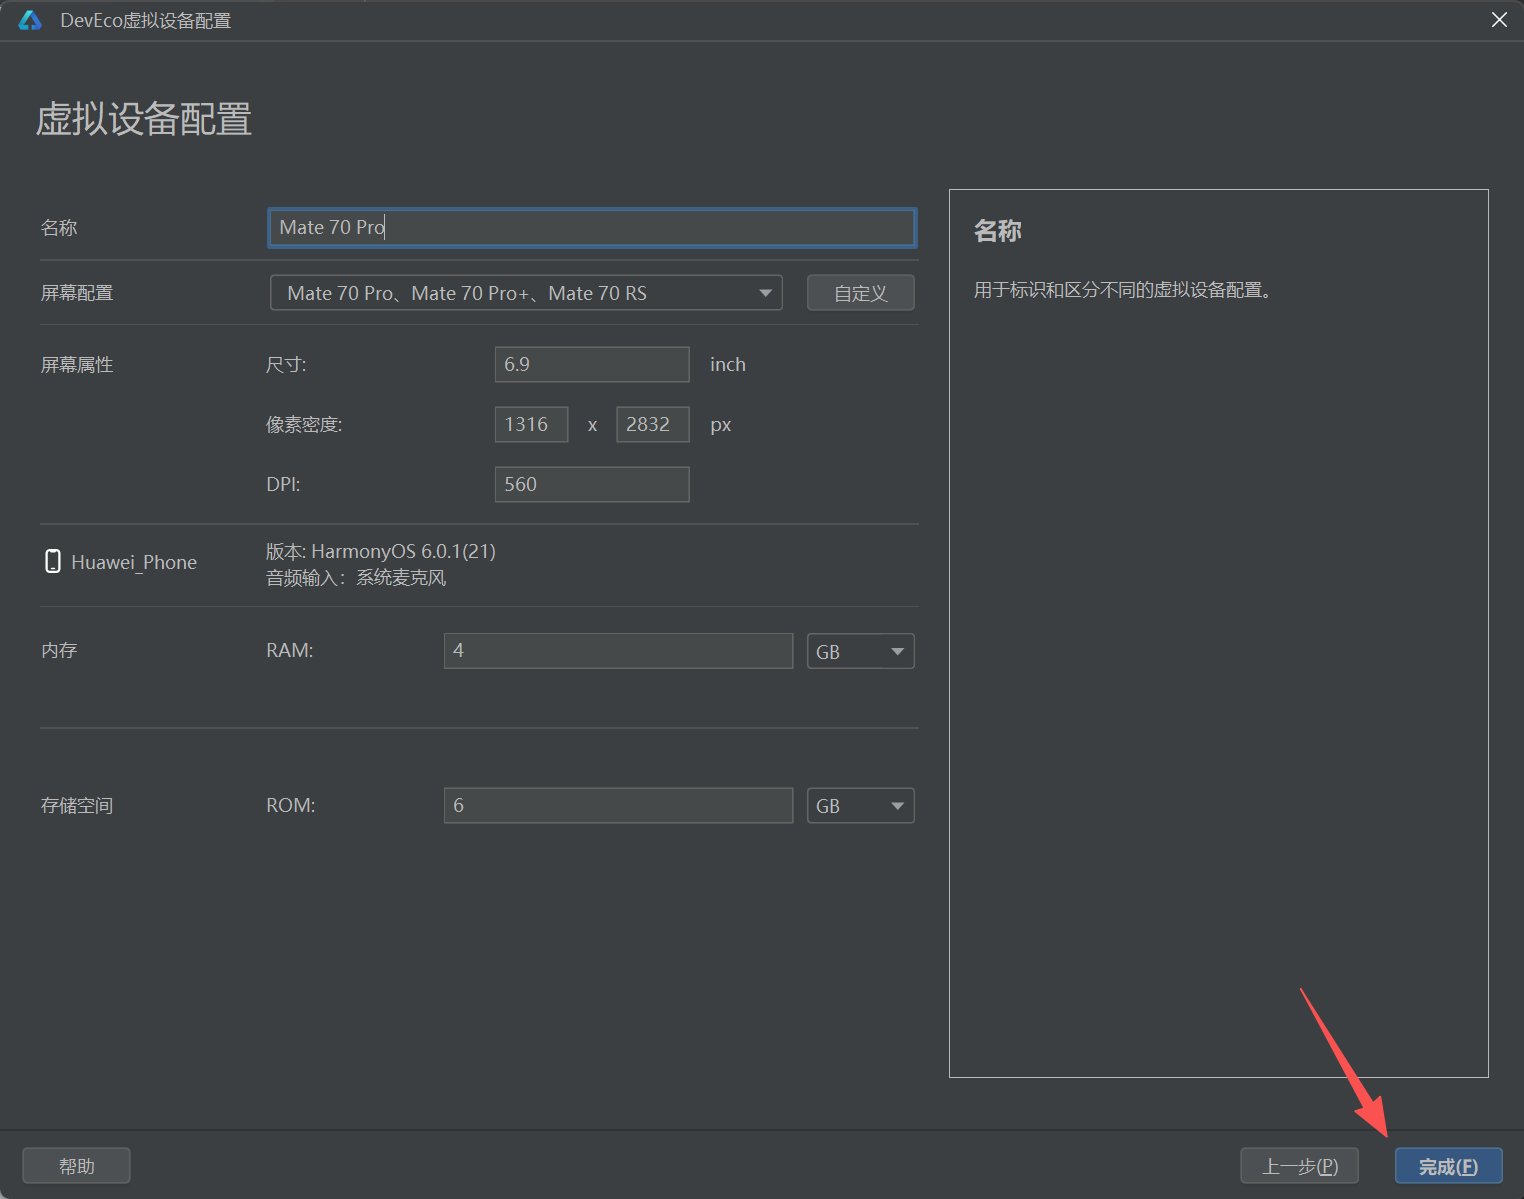Image resolution: width=1524 pixels, height=1199 pixels.
Task: Click the 尺寸 field showing 6.9
Action: point(592,364)
